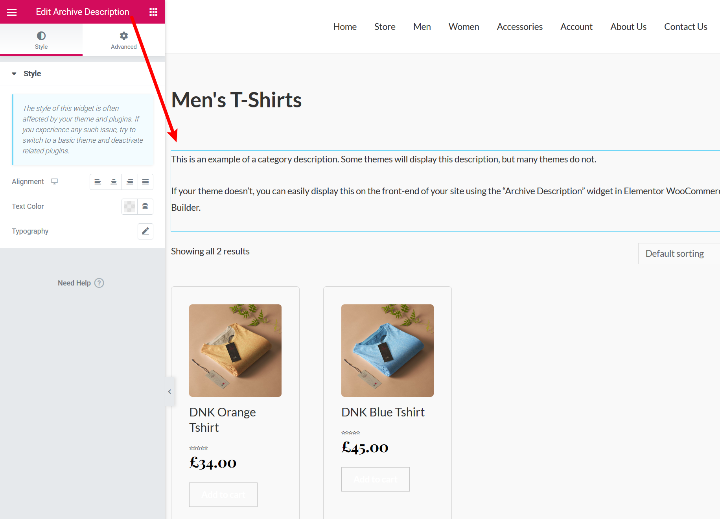This screenshot has height=519, width=720.
Task: Open the DNK Blue Tshirt product link
Action: tap(383, 412)
